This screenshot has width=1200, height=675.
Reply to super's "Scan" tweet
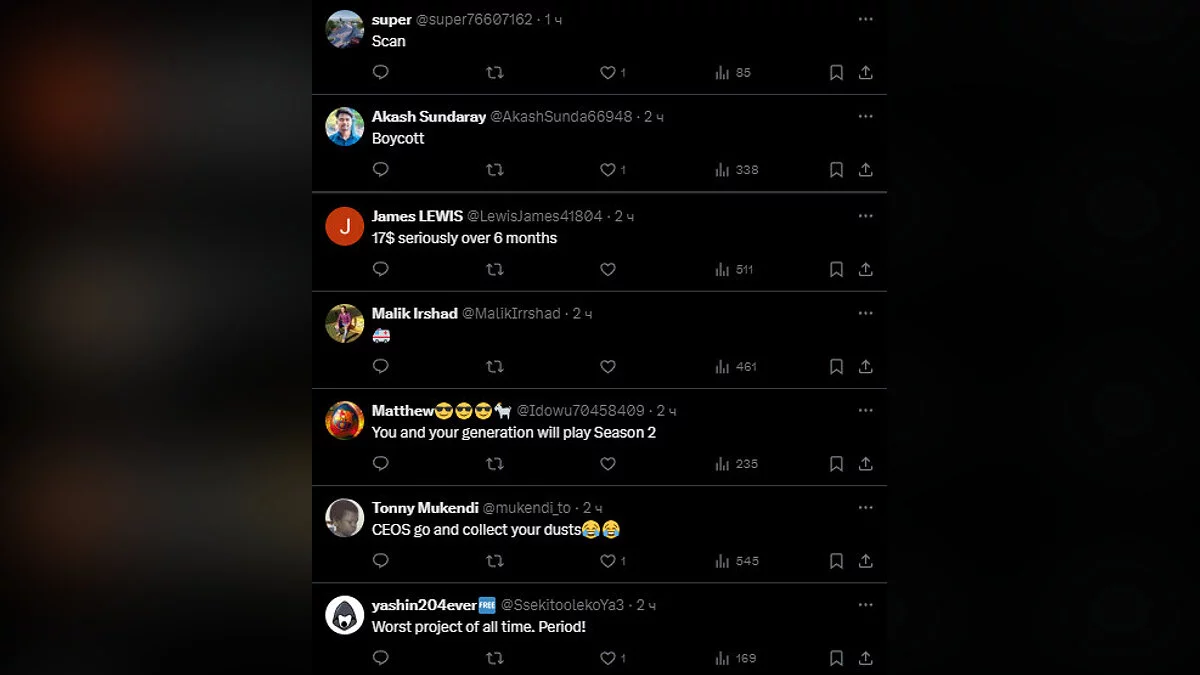[380, 73]
